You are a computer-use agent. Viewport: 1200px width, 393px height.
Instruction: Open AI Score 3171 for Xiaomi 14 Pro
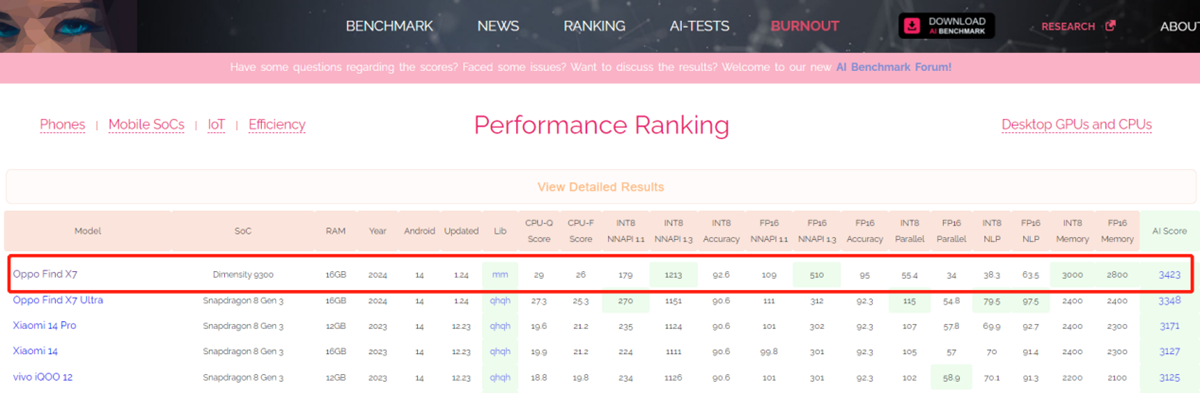(x=1169, y=326)
